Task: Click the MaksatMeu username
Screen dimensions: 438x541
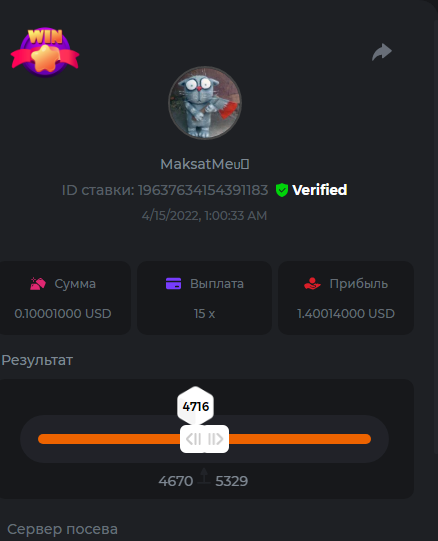Action: (x=205, y=164)
